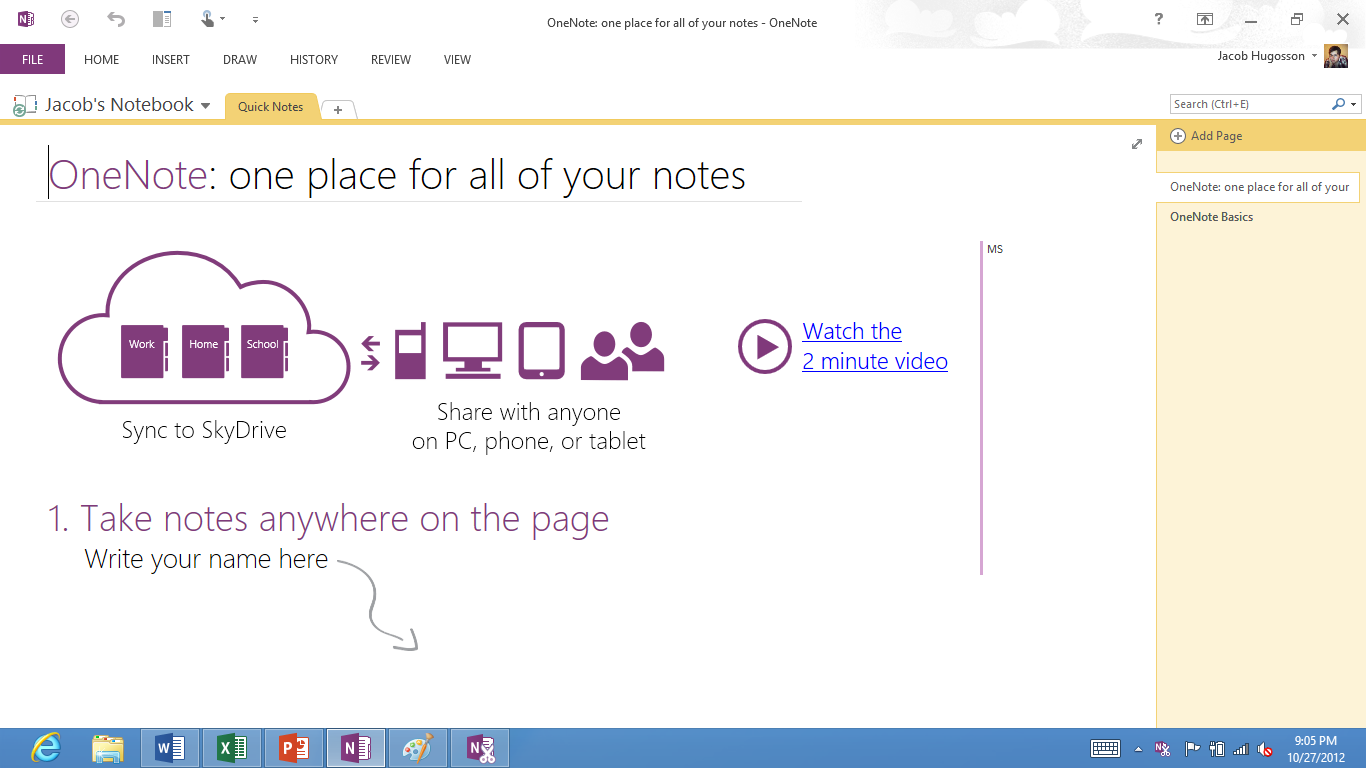The height and width of the screenshot is (768, 1366).
Task: Switch to the DRAW ribbon tab
Action: (x=239, y=60)
